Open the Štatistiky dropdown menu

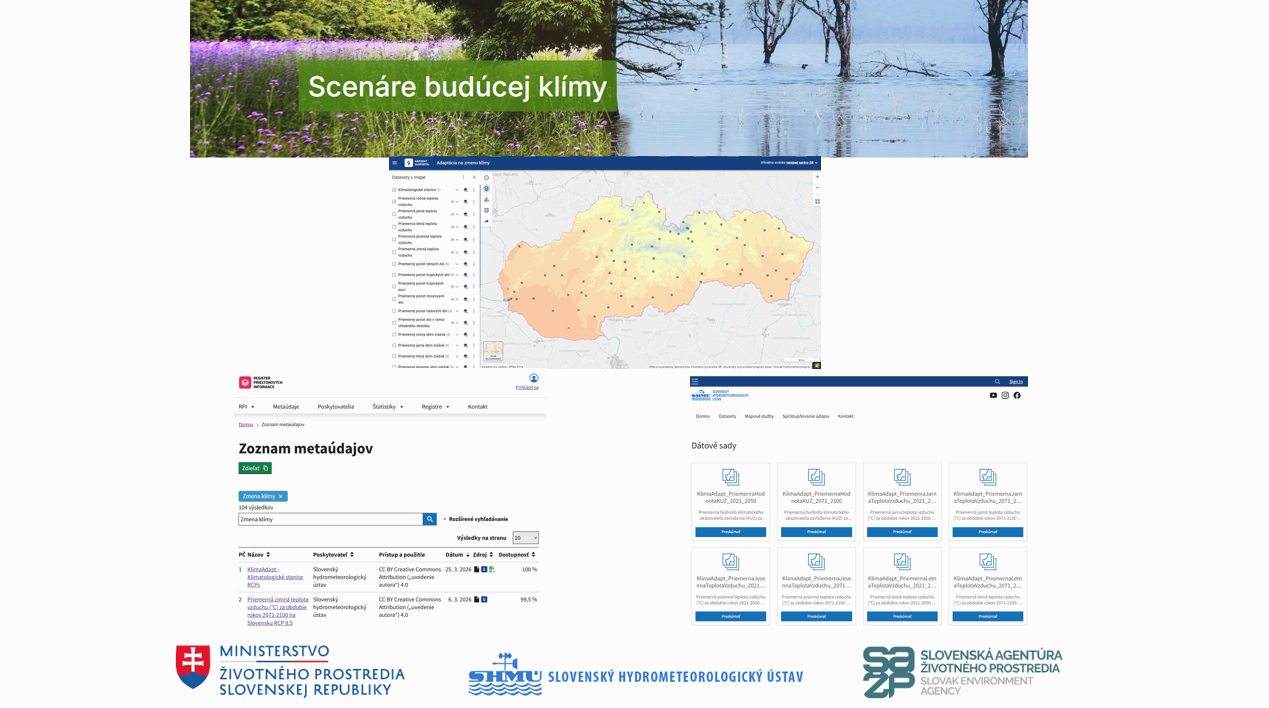(x=388, y=407)
